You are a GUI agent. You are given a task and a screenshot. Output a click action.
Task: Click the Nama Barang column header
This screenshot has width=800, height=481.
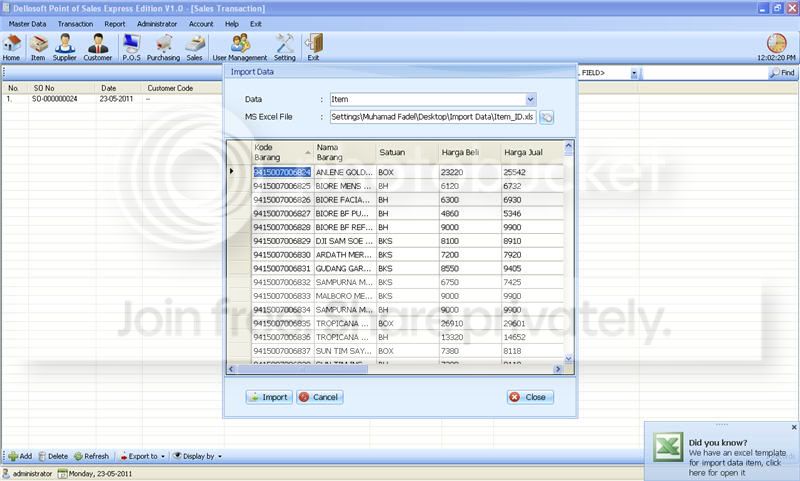click(345, 153)
